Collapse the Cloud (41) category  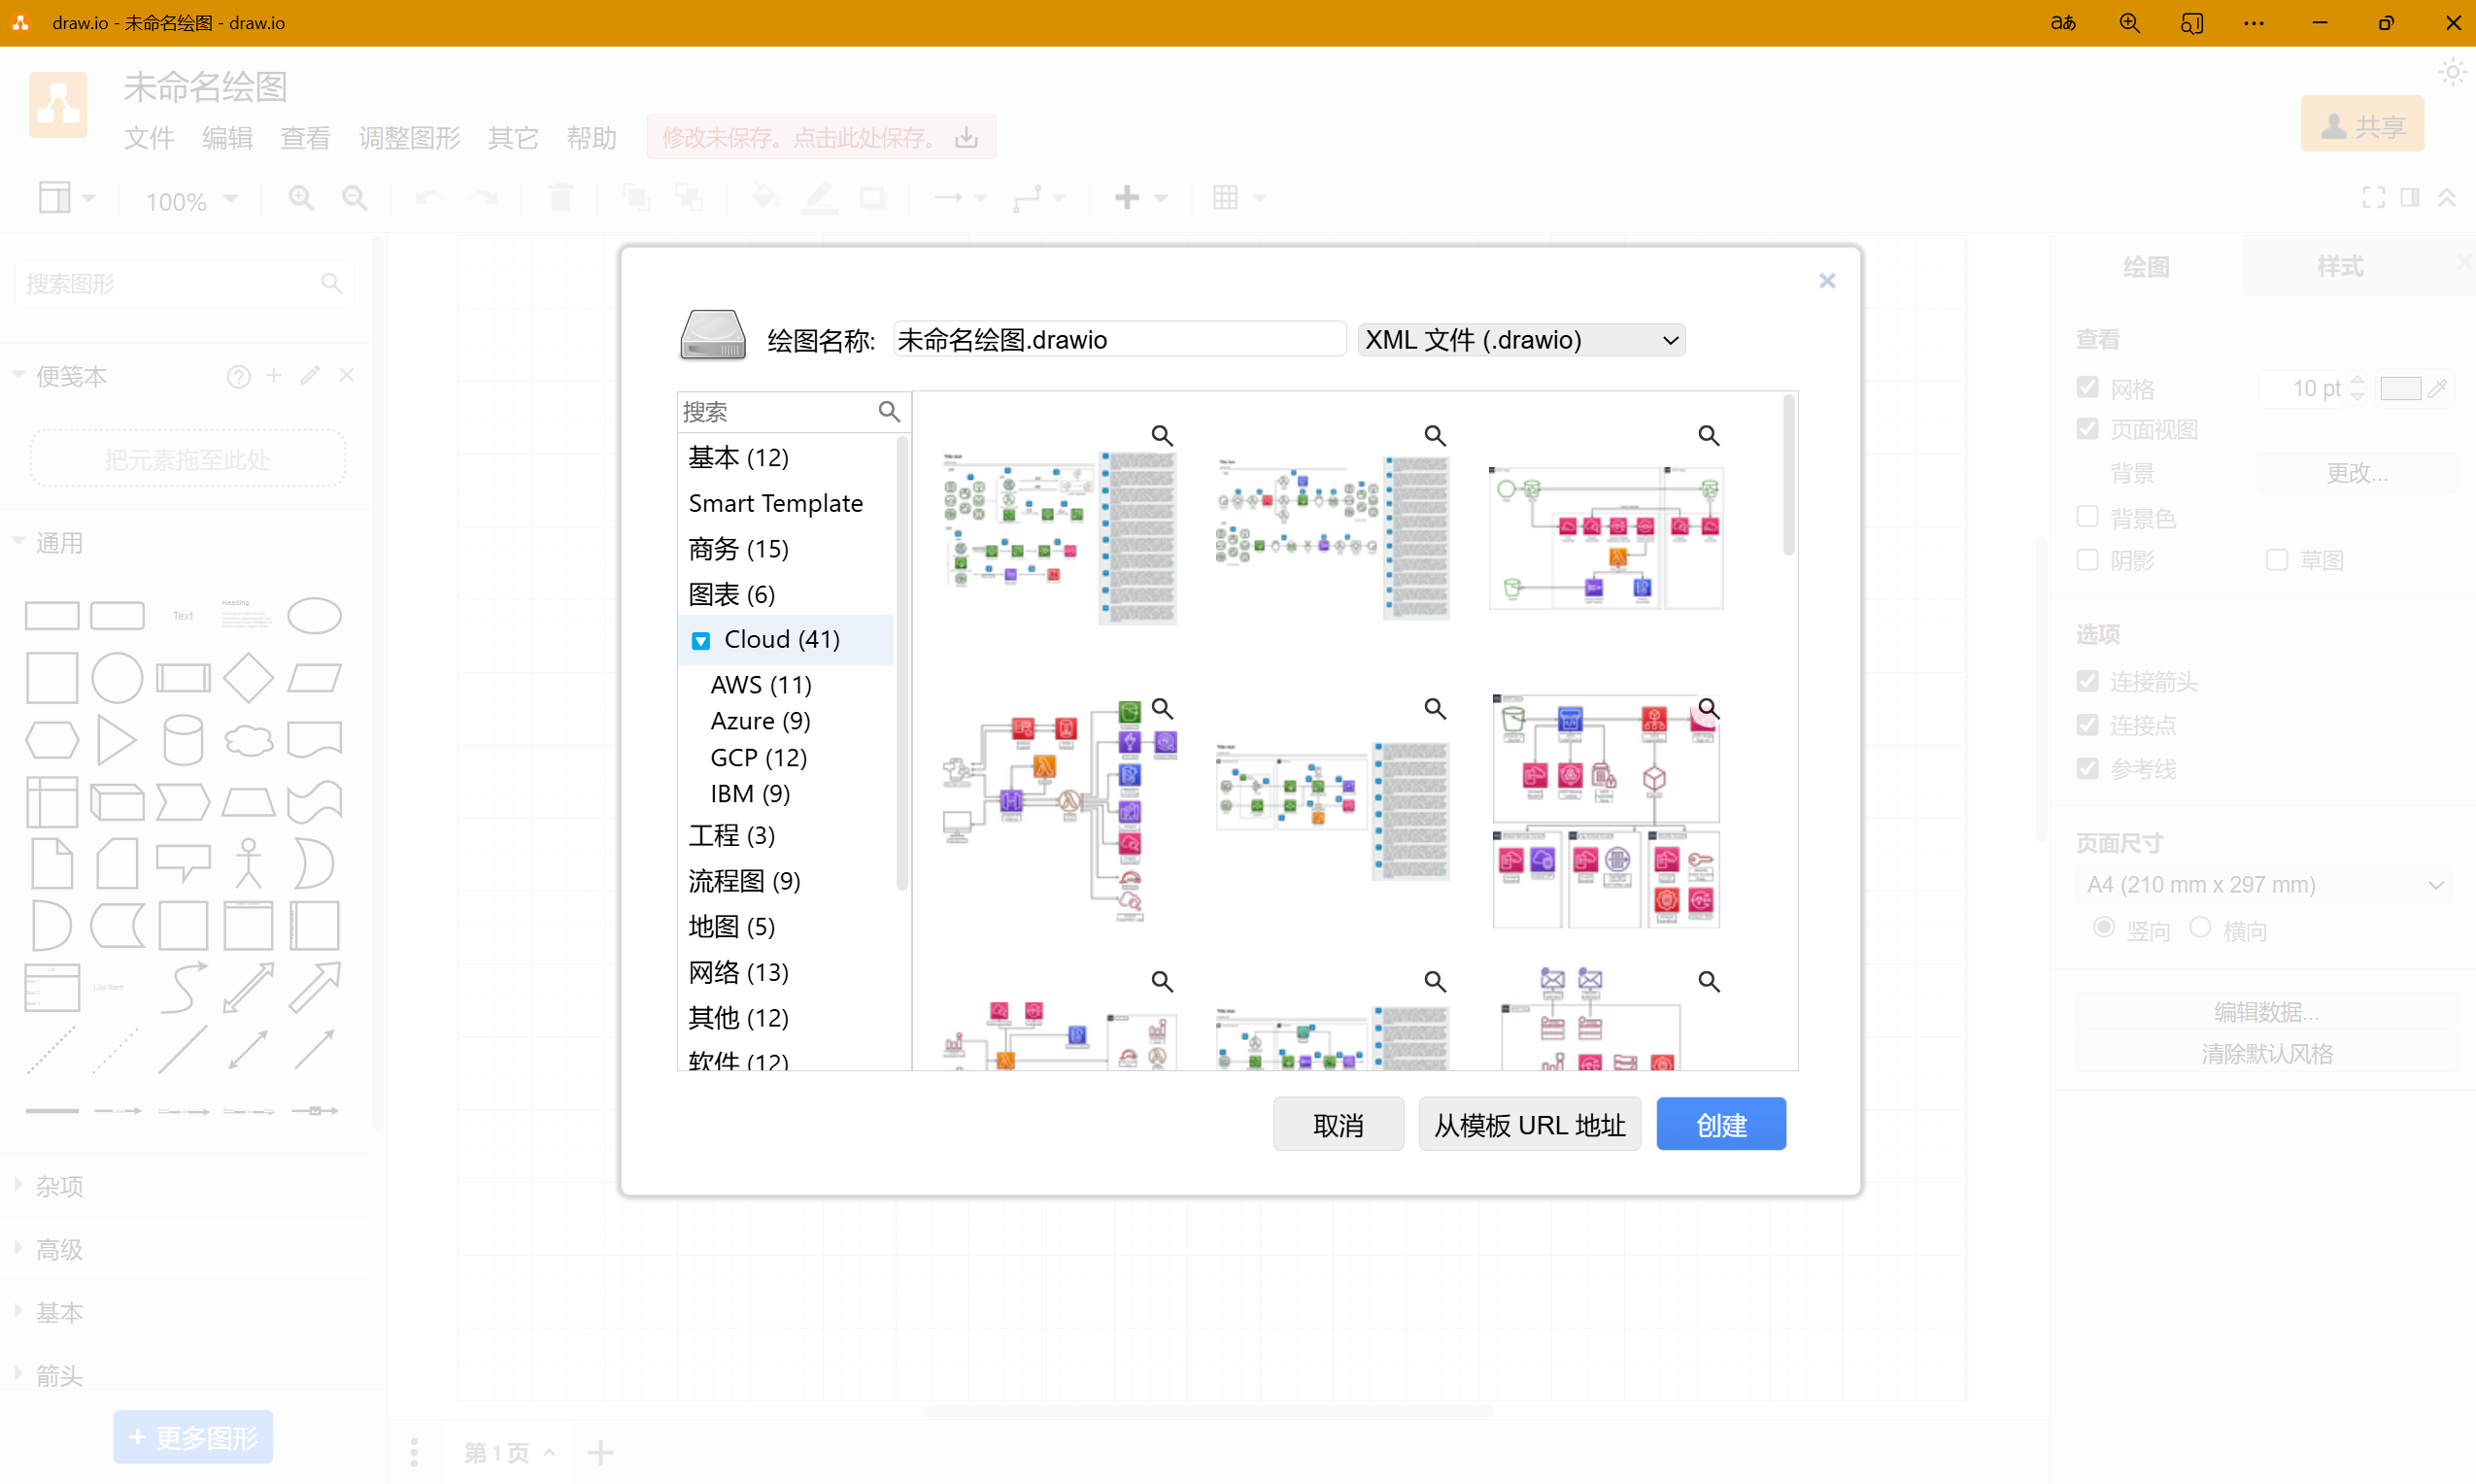pos(701,640)
